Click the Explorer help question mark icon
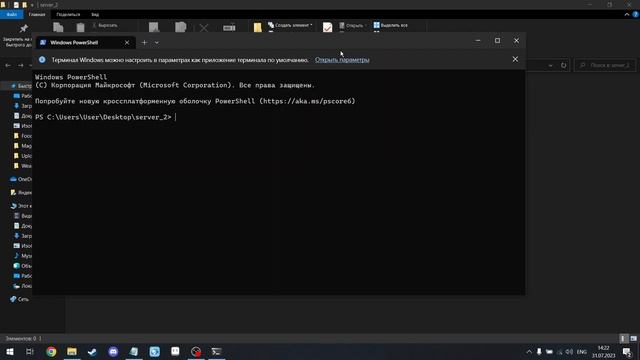This screenshot has height=360, width=640. [636, 14]
